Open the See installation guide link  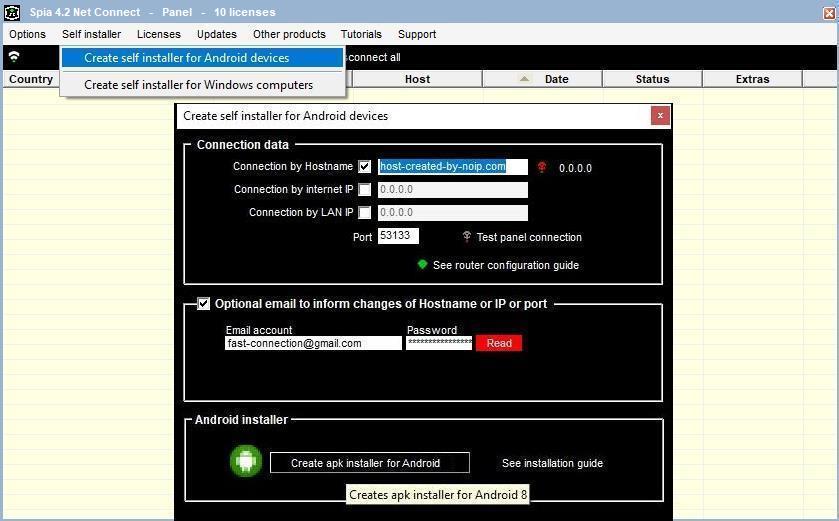(552, 463)
